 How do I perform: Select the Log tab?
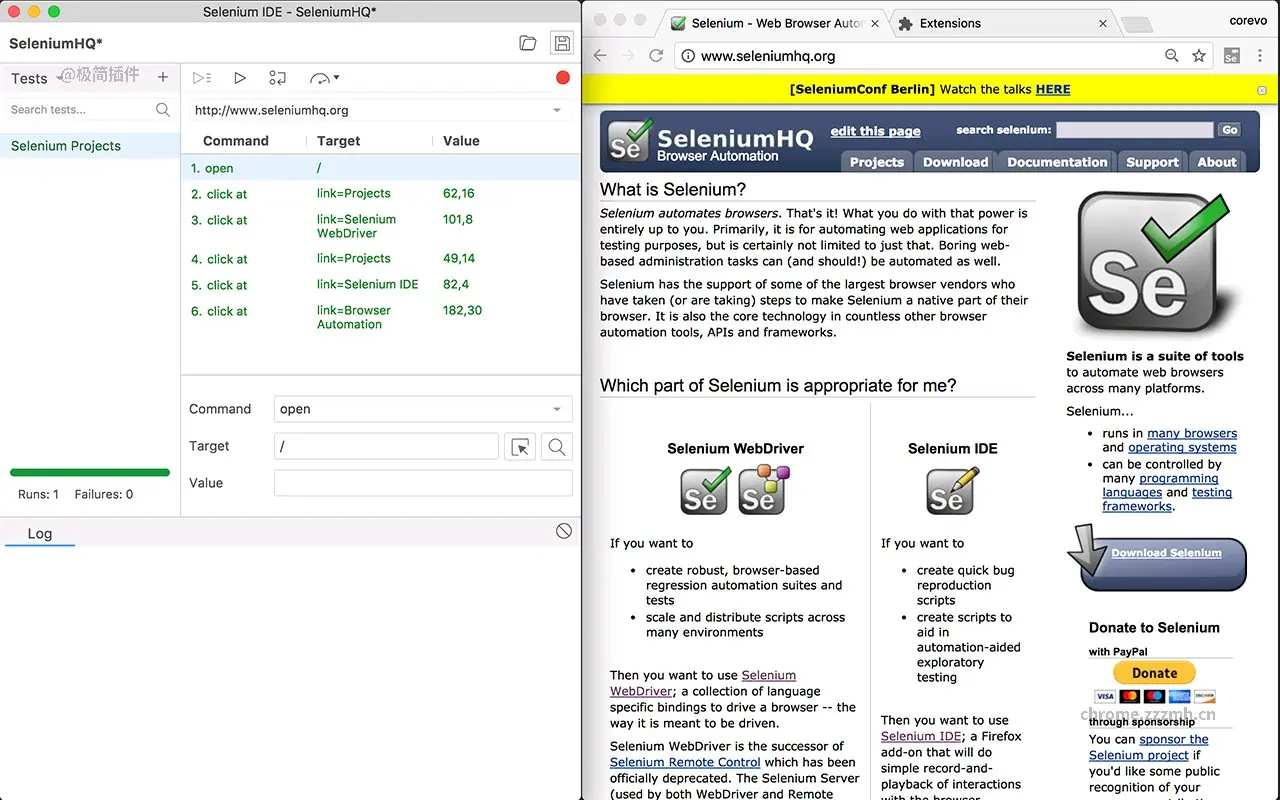(x=39, y=533)
